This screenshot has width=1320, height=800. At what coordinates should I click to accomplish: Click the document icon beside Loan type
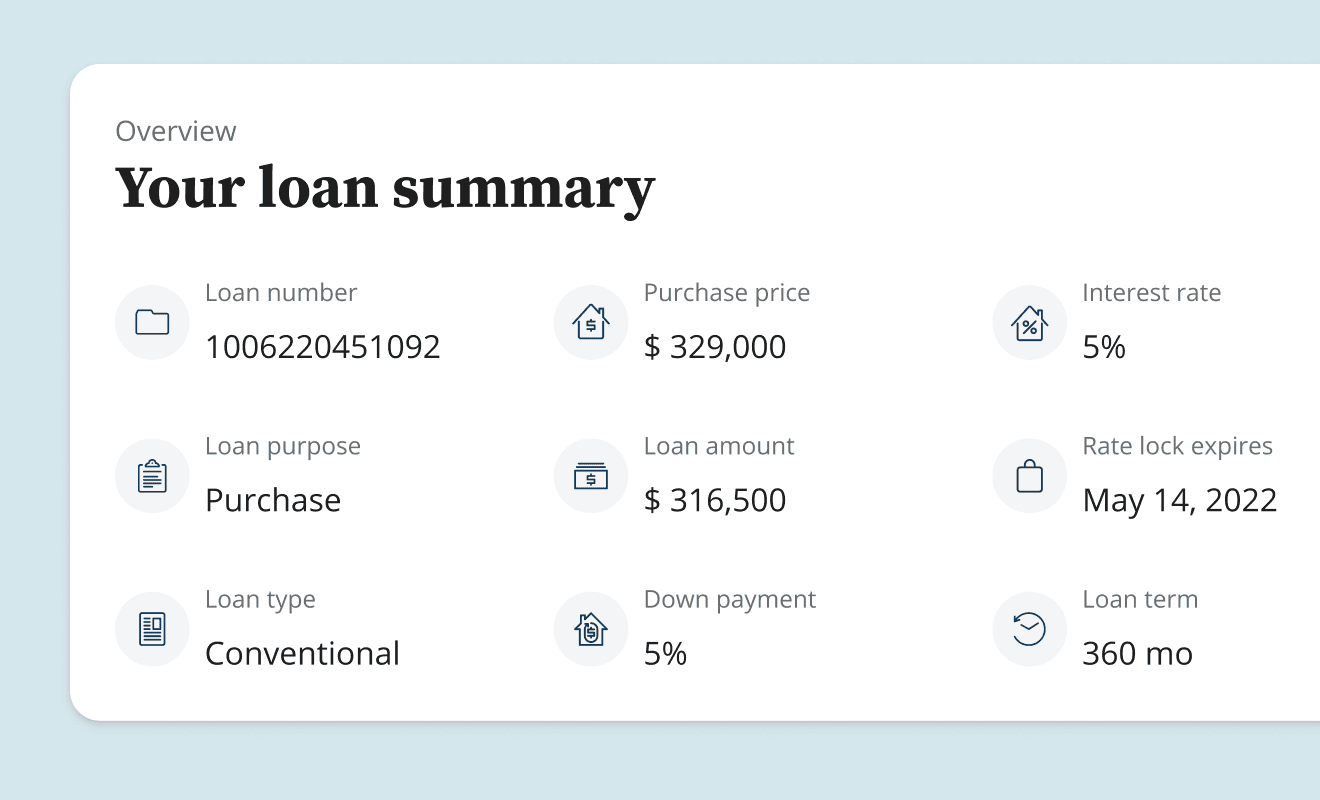click(x=152, y=629)
